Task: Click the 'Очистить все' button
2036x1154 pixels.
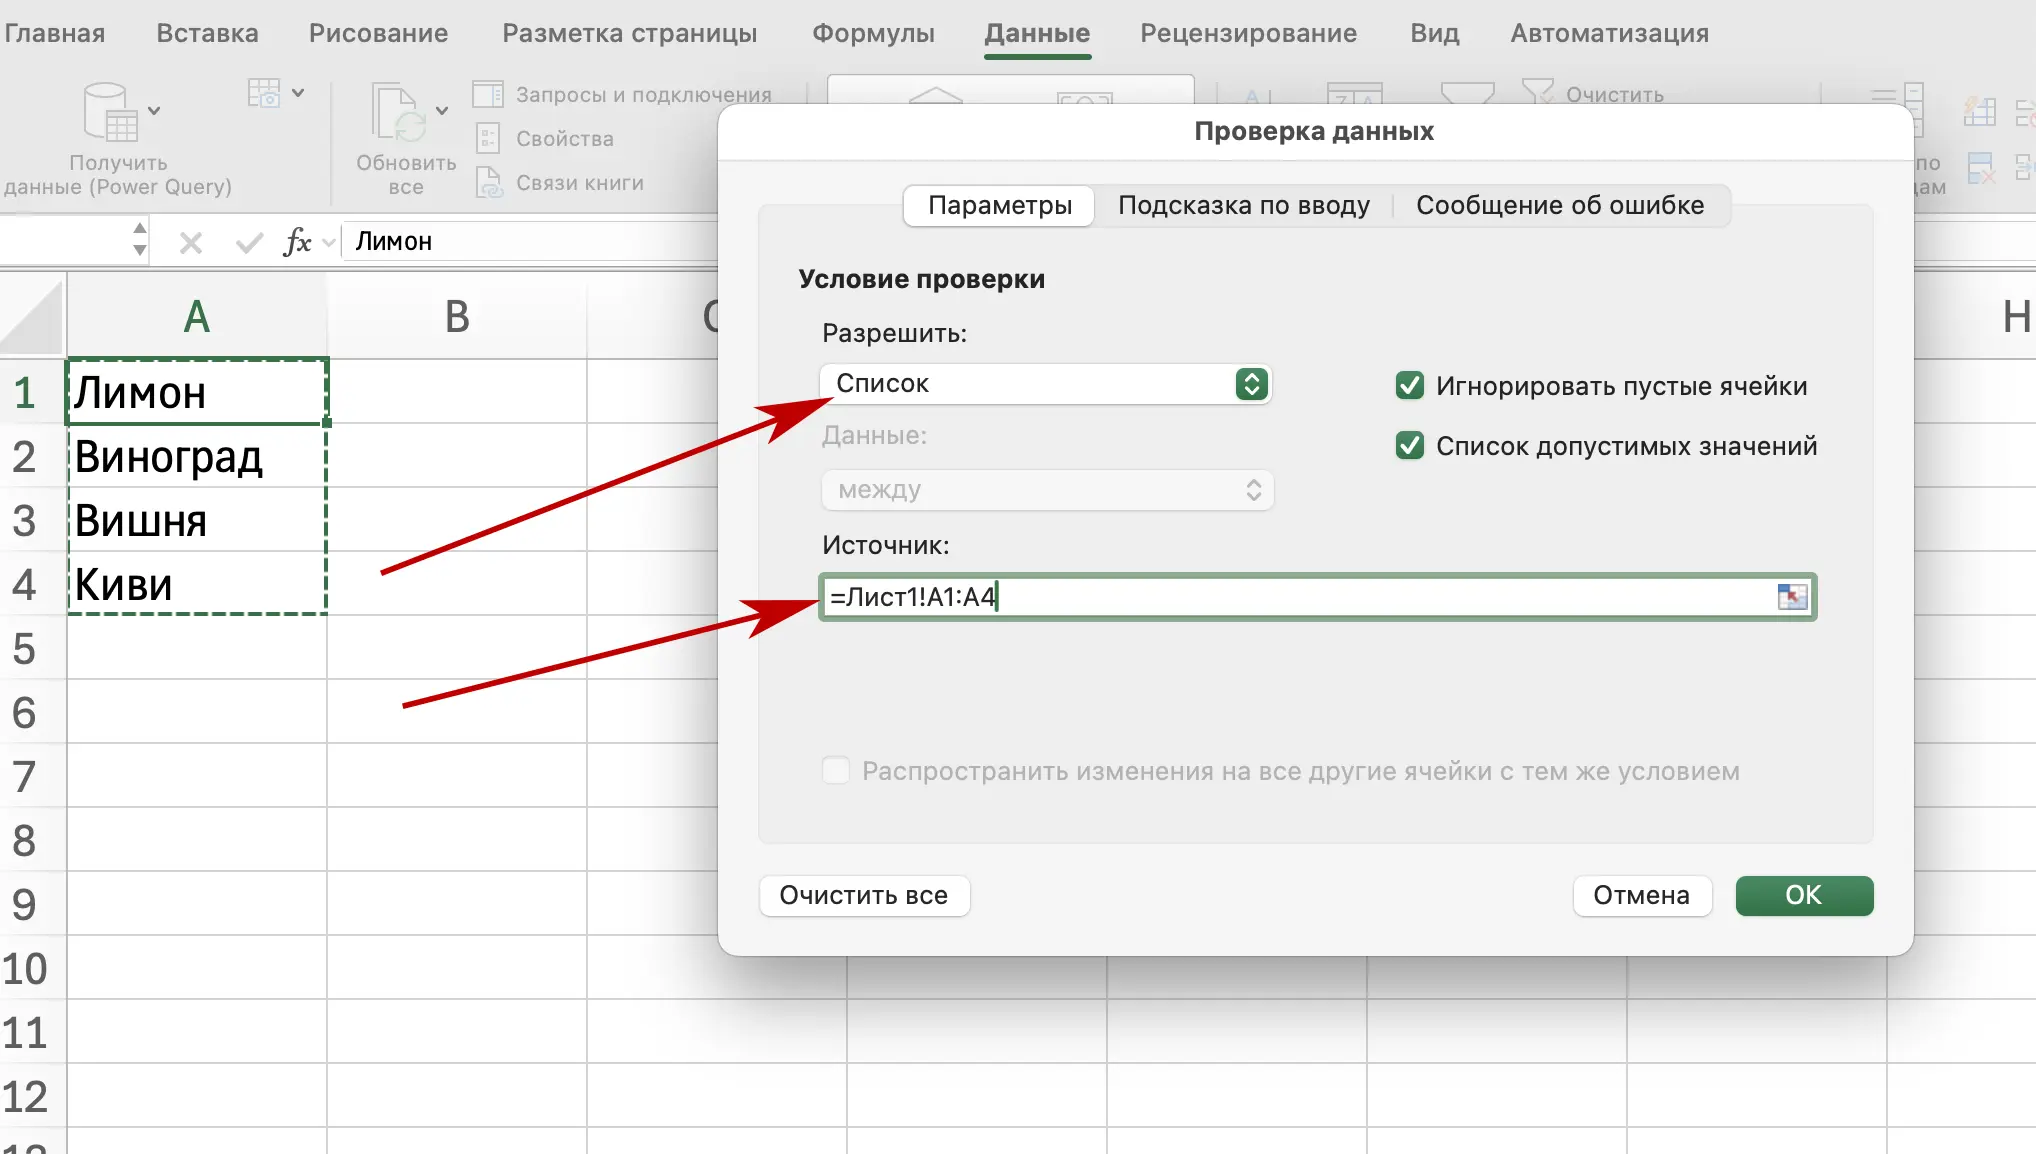Action: click(x=864, y=896)
